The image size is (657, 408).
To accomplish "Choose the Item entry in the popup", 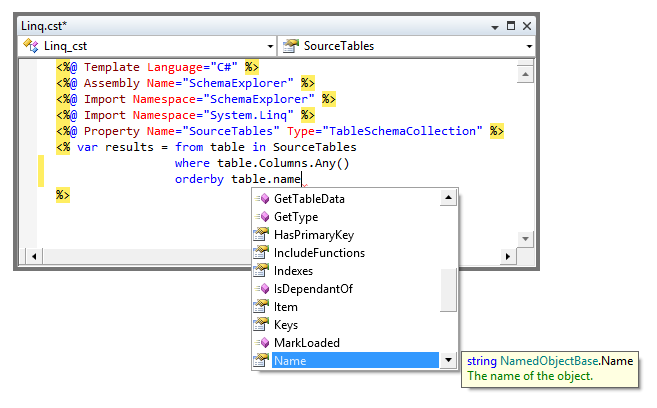I will [286, 307].
